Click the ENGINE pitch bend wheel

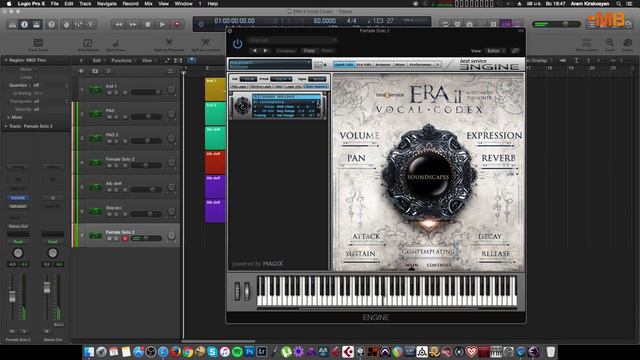[x=237, y=291]
